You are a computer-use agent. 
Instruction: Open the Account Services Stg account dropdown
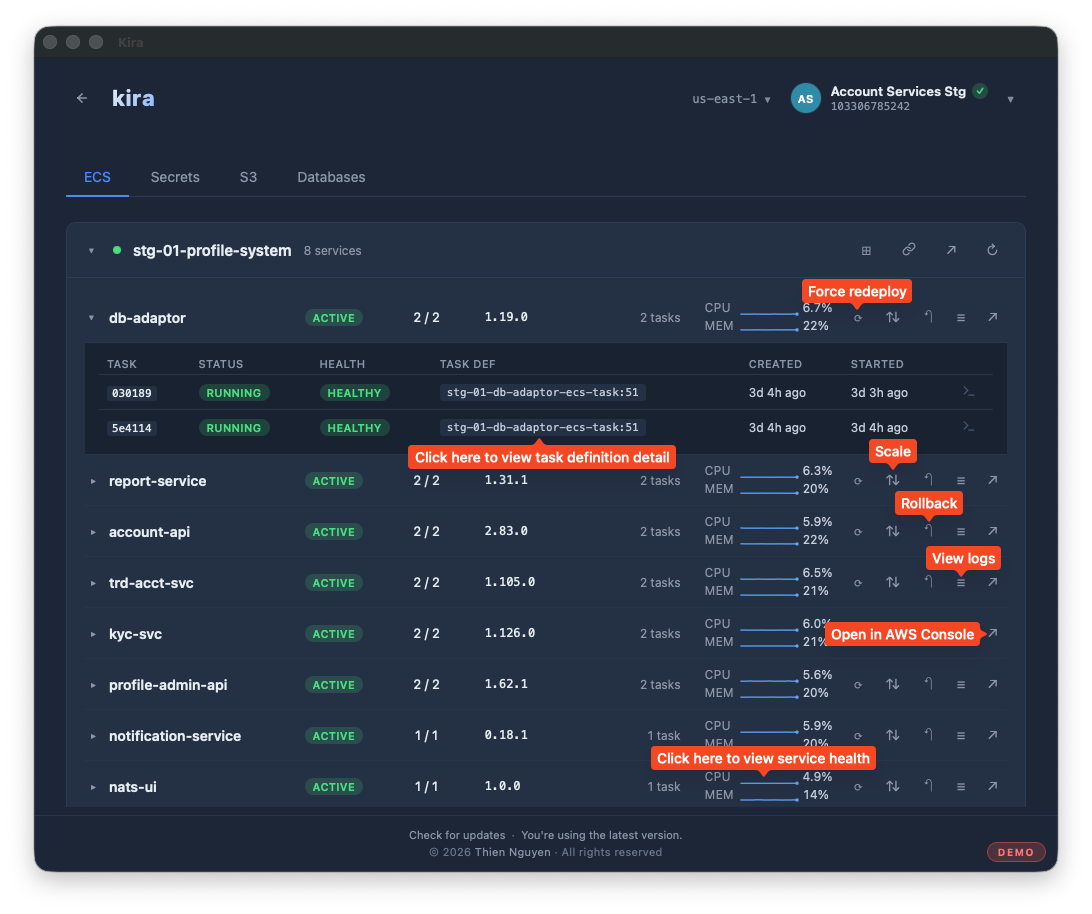coord(1011,100)
